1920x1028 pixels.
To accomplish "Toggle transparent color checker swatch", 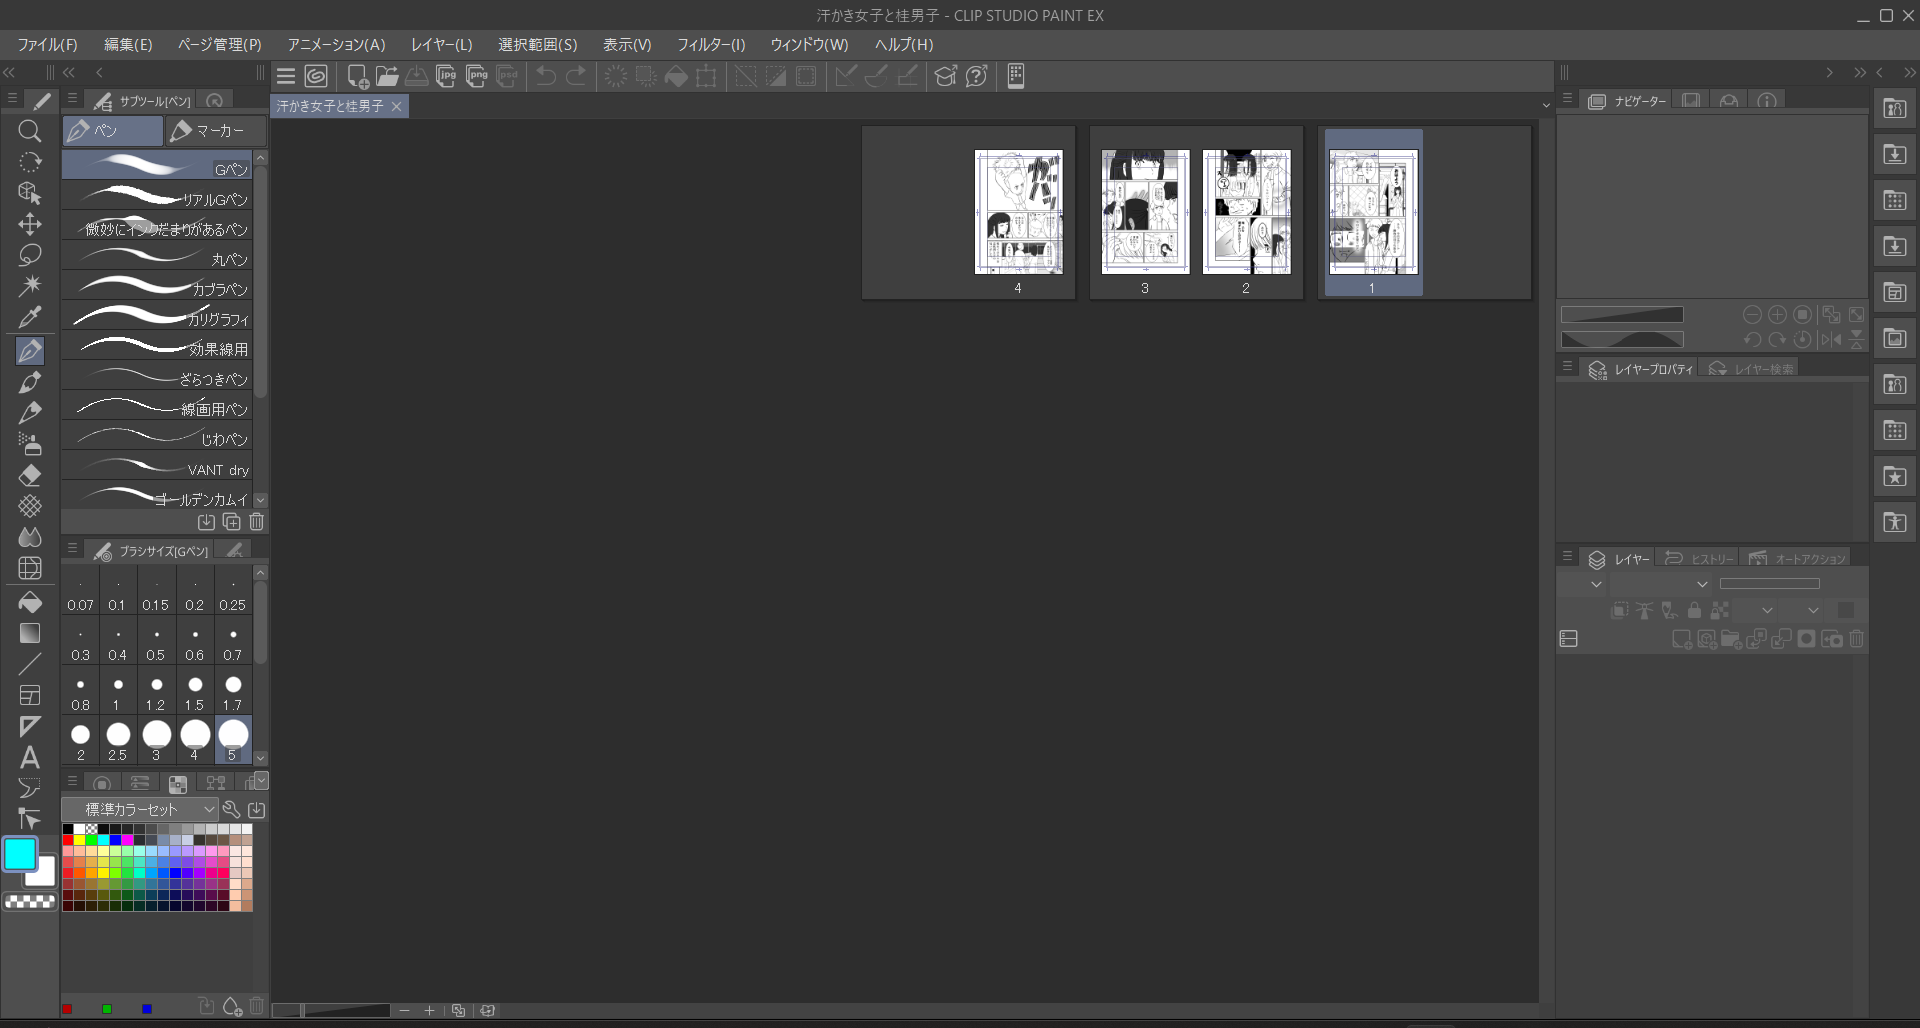I will click(x=30, y=901).
